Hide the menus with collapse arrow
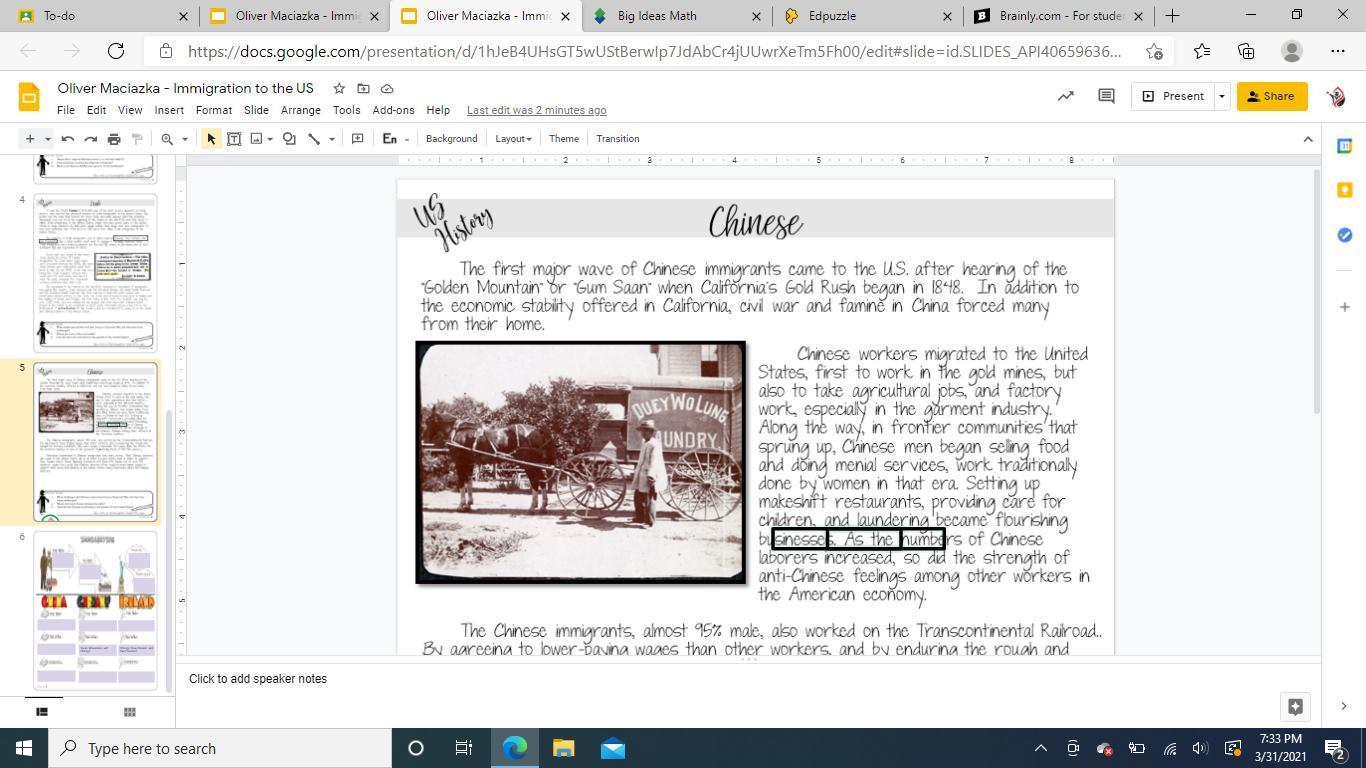Viewport: 1366px width, 768px height. 1307,139
